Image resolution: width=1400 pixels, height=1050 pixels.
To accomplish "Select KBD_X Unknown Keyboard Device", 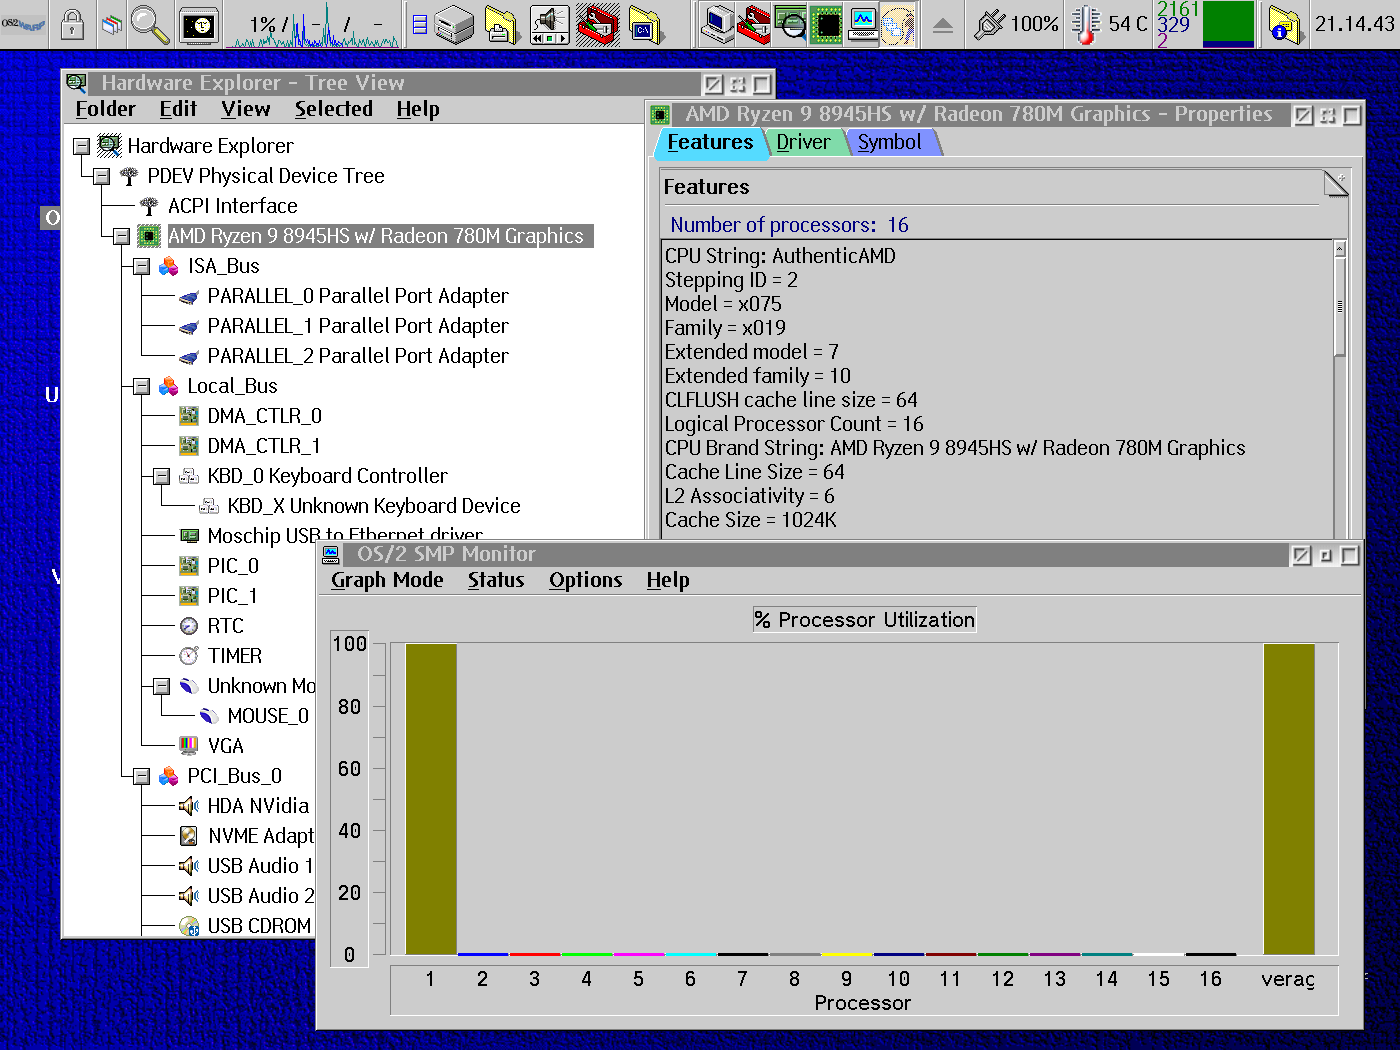I will 373,506.
